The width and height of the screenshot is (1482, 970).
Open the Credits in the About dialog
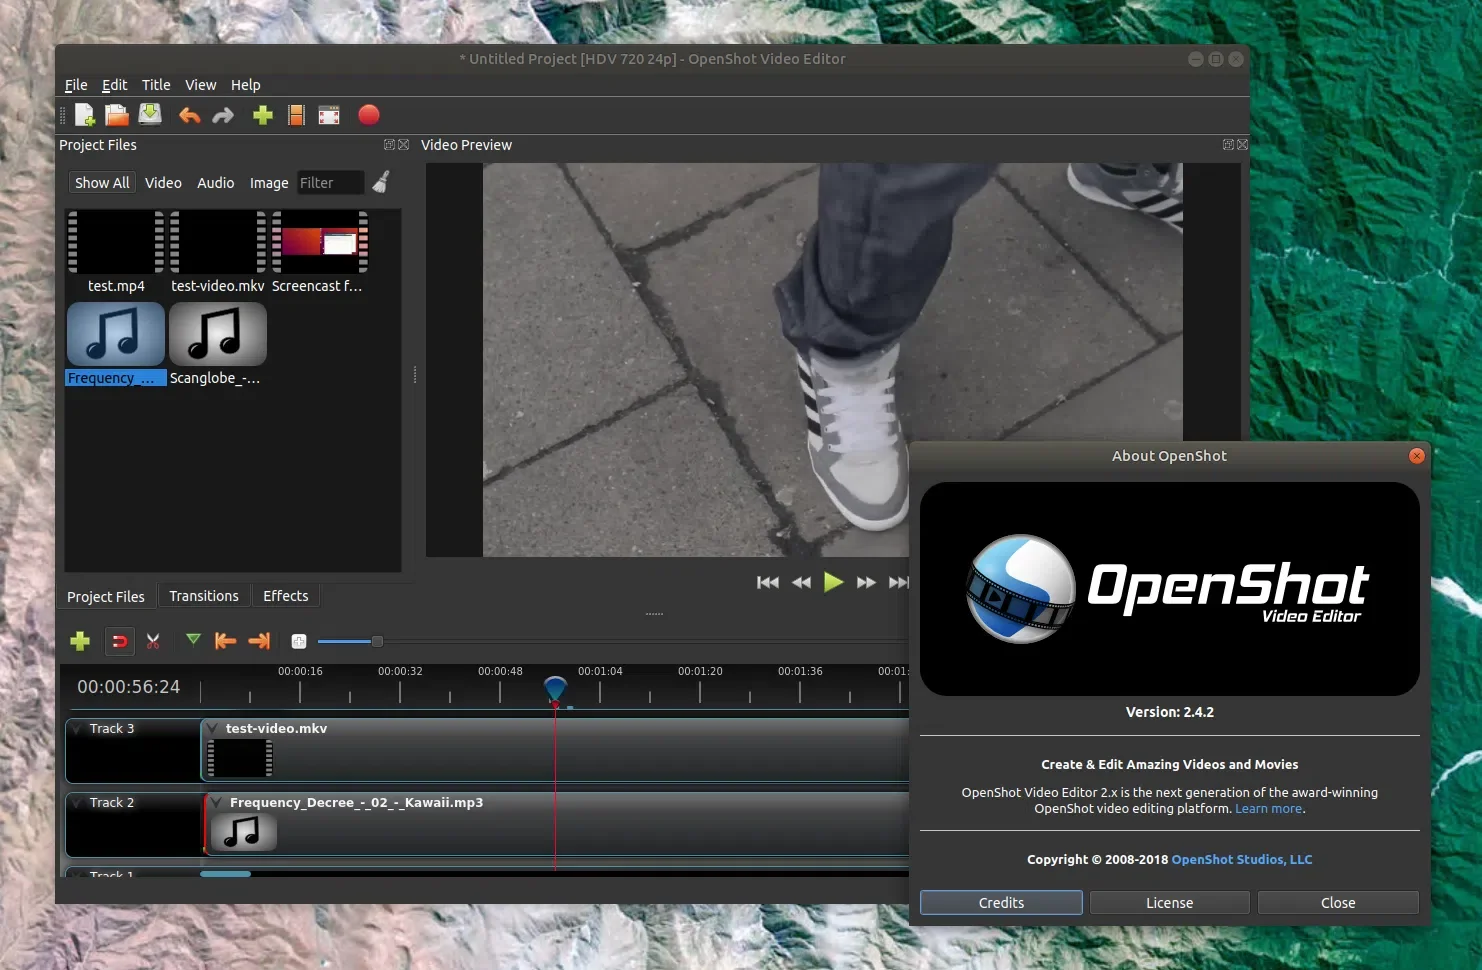1000,902
